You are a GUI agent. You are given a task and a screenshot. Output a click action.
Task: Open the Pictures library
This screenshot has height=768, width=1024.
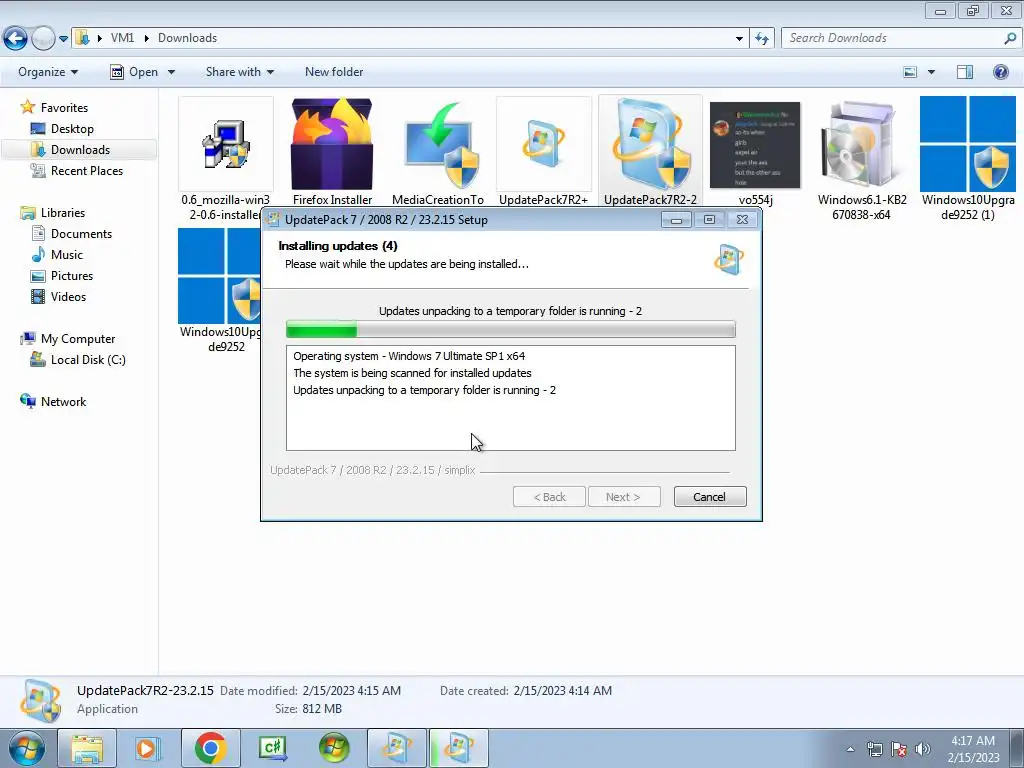point(72,276)
